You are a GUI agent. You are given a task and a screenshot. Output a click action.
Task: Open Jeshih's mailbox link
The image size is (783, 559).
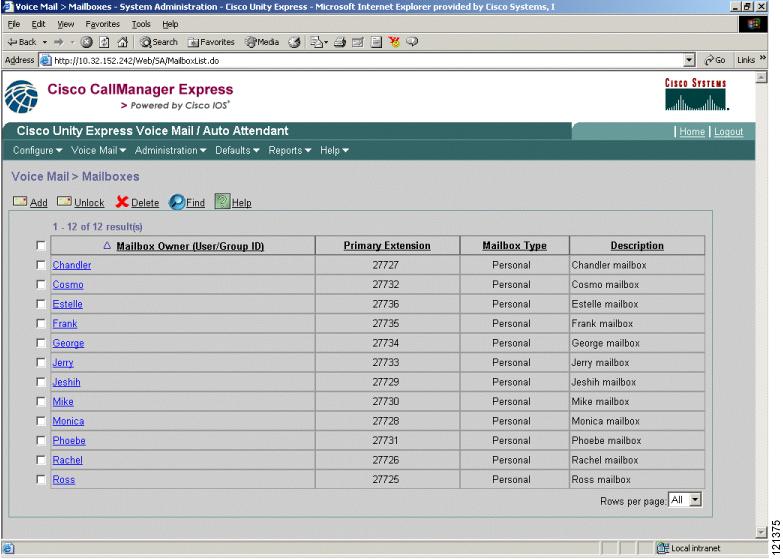pyautogui.click(x=66, y=382)
